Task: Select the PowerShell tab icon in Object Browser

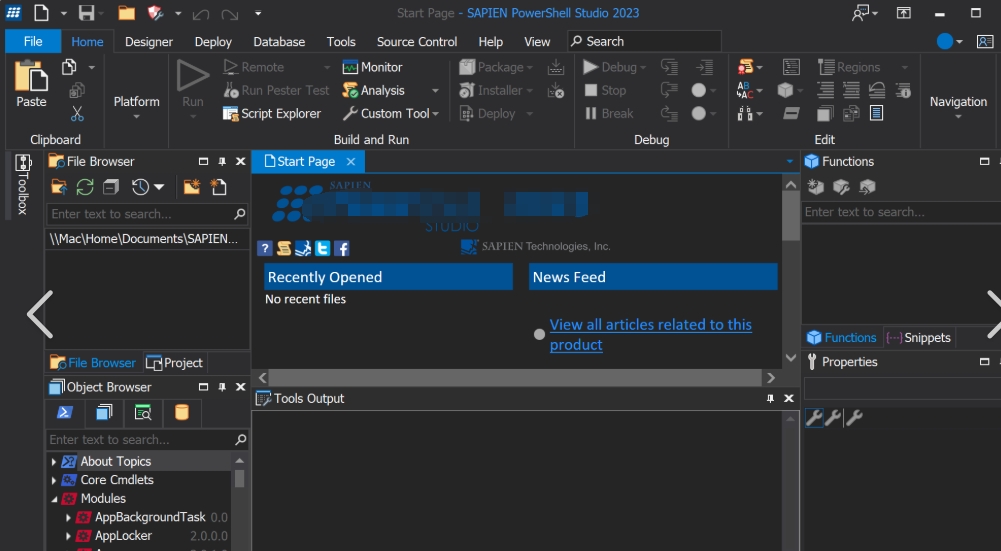Action: [64, 412]
